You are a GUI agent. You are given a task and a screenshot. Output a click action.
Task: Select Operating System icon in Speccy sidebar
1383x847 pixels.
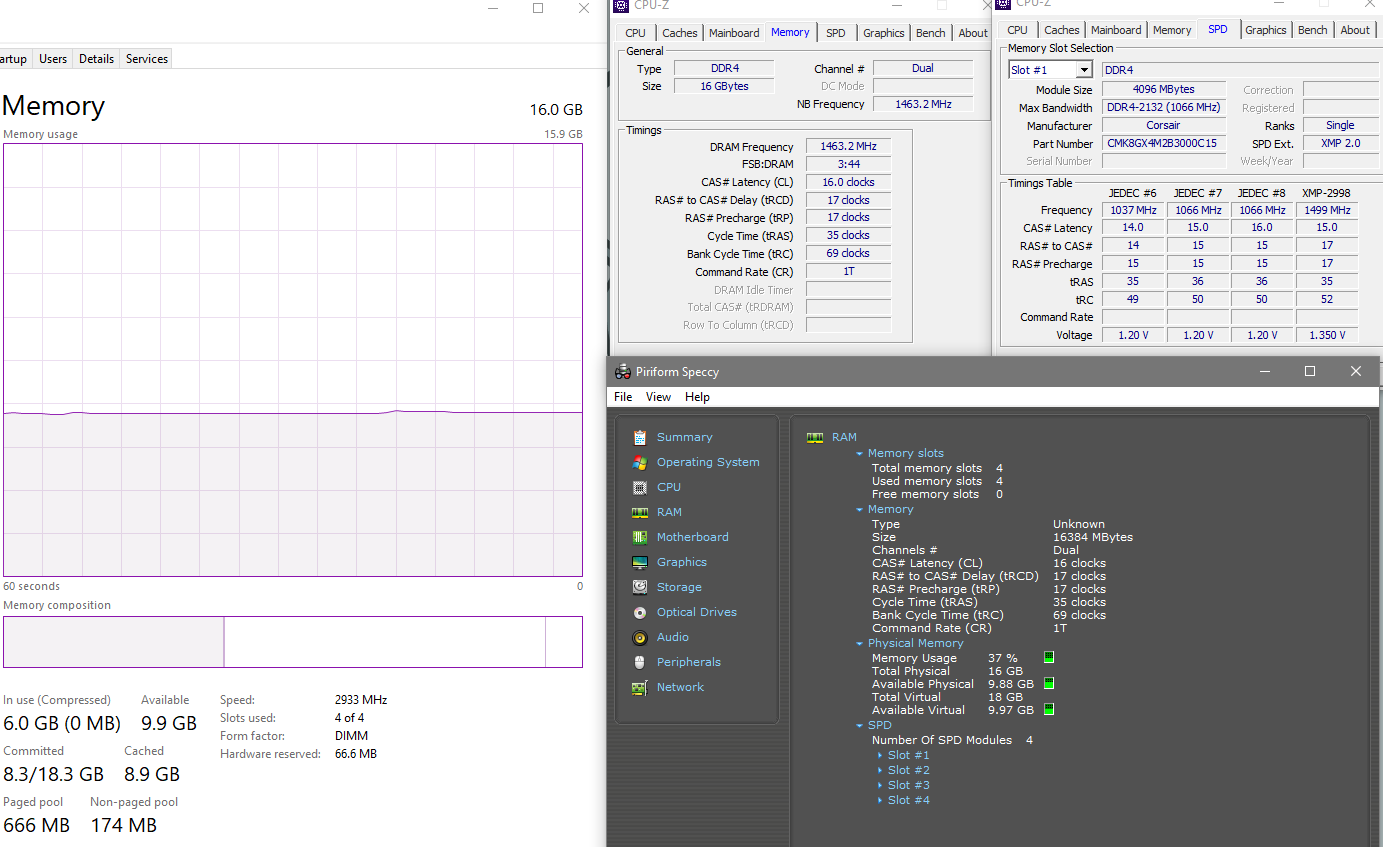tap(640, 462)
